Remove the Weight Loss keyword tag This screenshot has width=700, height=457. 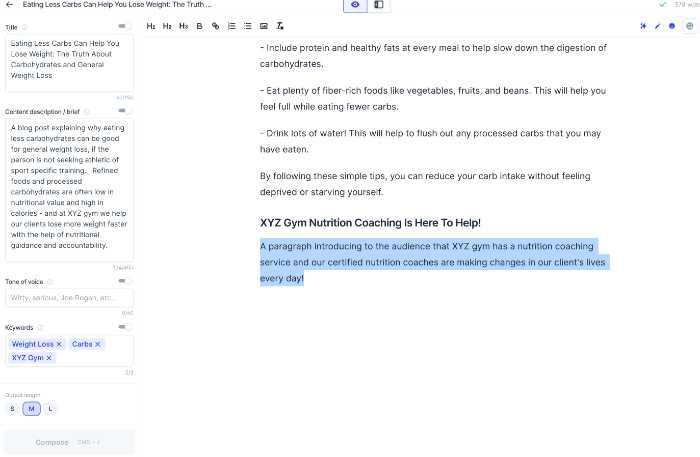click(x=59, y=344)
